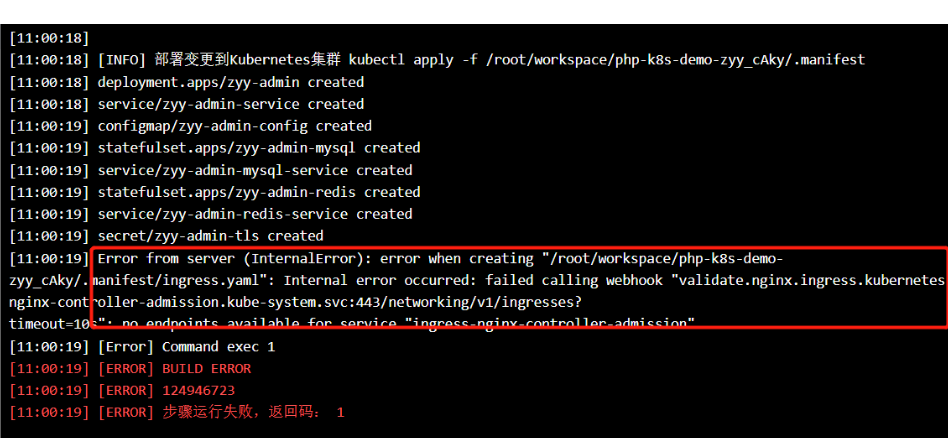Select the service/zyy-admin-redis-service created line

[210, 214]
